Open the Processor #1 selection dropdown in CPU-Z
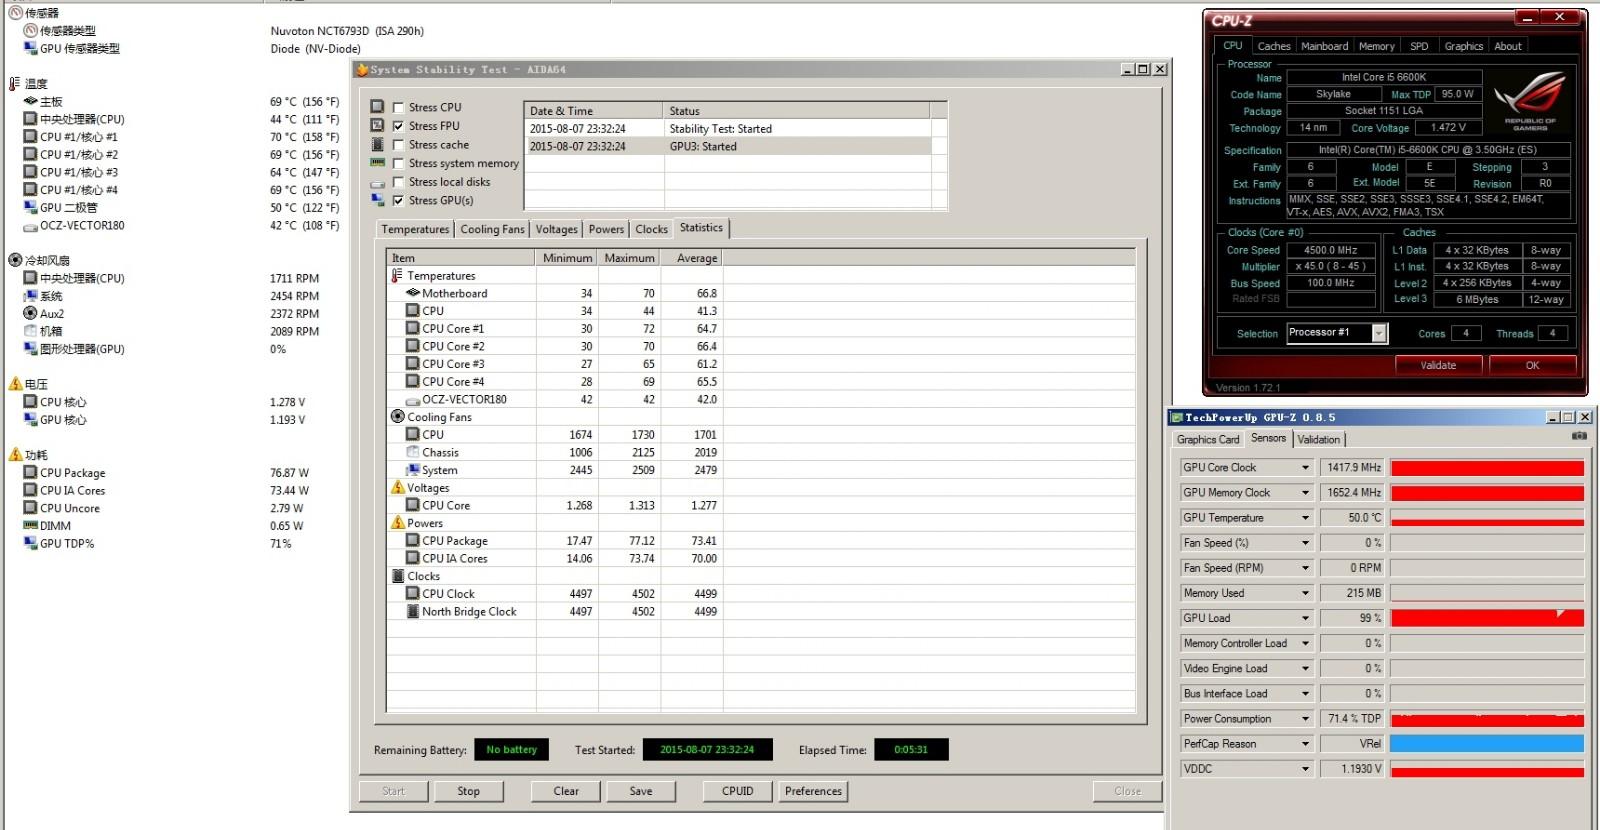Viewport: 1600px width, 830px height. tap(1380, 334)
